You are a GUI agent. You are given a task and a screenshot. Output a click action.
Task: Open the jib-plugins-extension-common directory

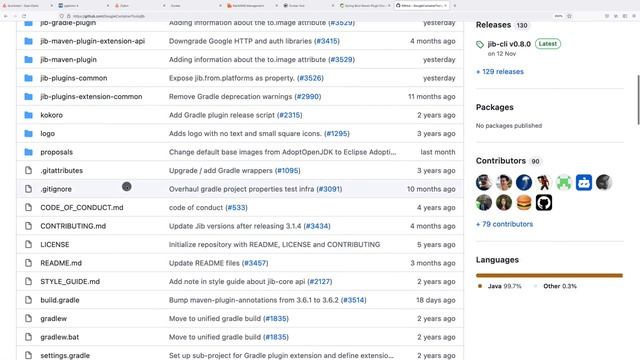pyautogui.click(x=91, y=96)
